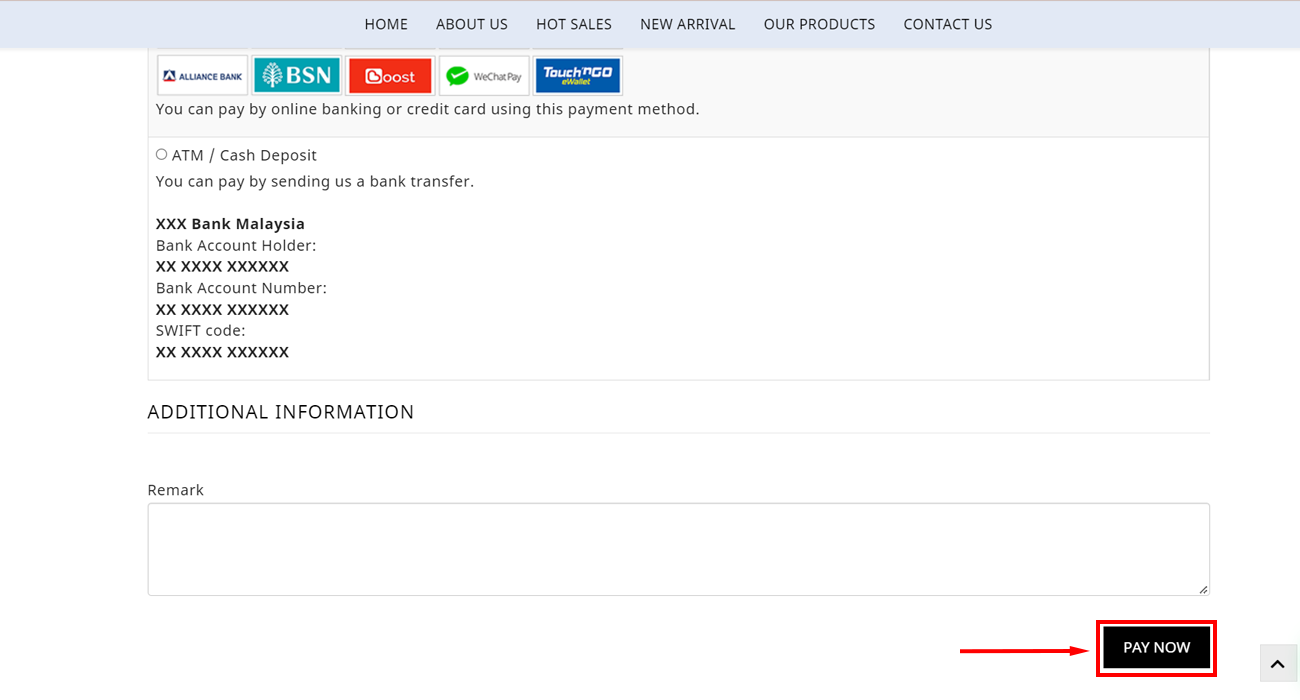
Task: Pick the Boost e-wallet icon
Action: tap(390, 76)
